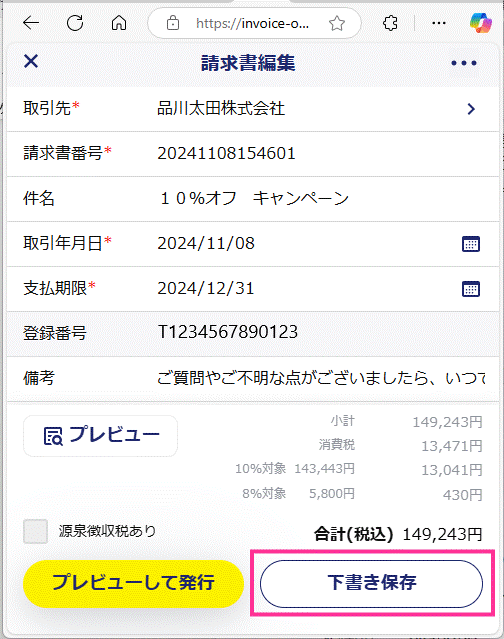Click the lock site info icon
The width and height of the screenshot is (504, 639).
click(173, 23)
